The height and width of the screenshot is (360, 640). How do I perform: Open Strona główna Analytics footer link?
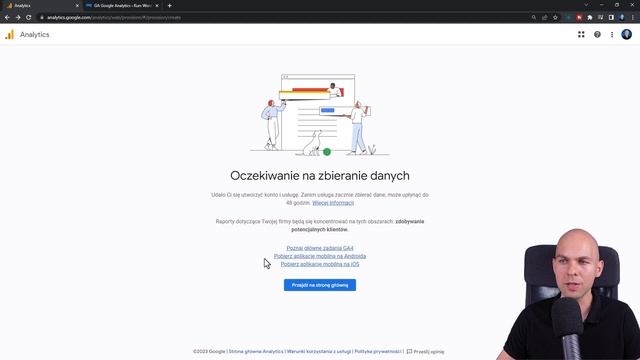(x=256, y=351)
